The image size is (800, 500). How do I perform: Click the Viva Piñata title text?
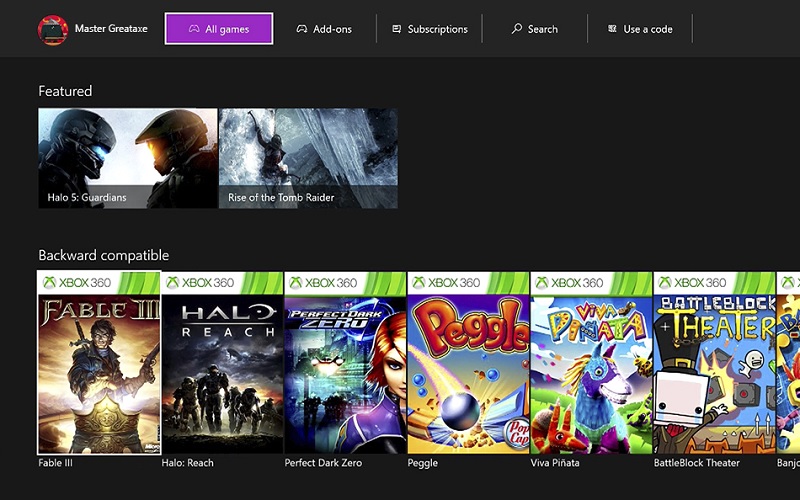pos(555,463)
